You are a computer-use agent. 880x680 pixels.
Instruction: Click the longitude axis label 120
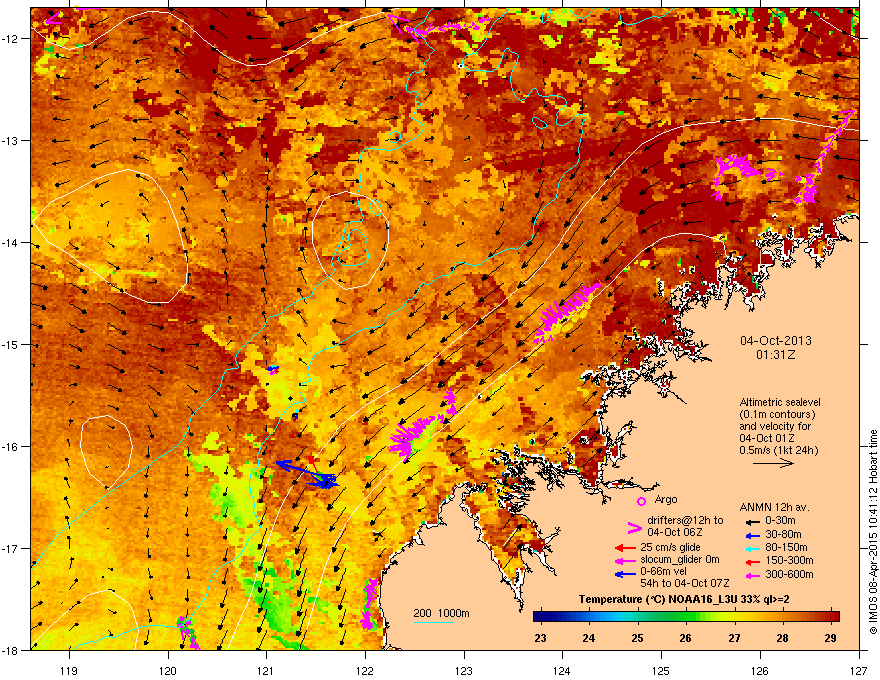[x=168, y=670]
